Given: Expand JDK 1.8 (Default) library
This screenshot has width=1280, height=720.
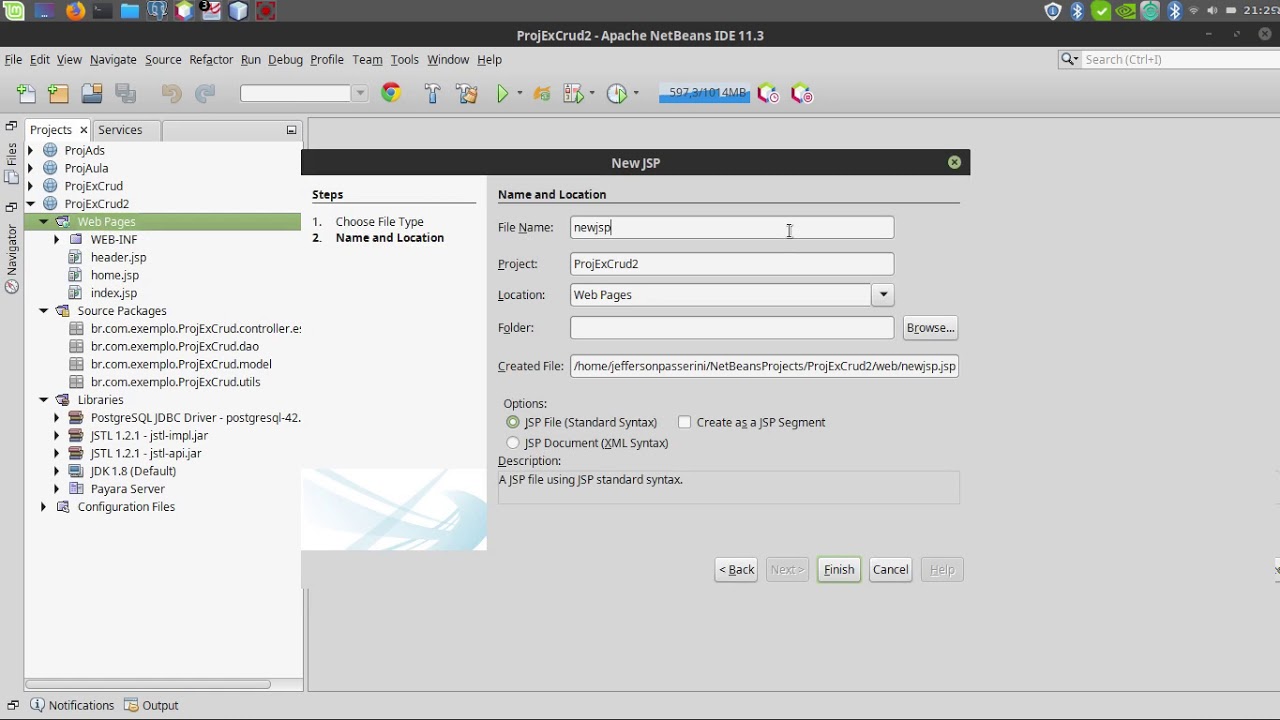Looking at the screenshot, I should click(56, 471).
